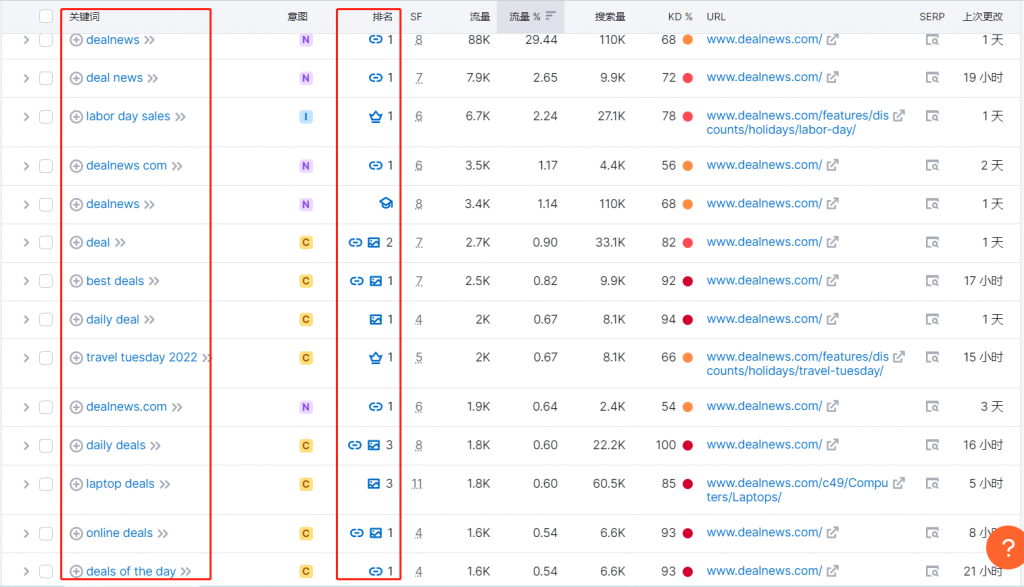Expand the "best deals" row
The image size is (1024, 587).
click(26, 281)
